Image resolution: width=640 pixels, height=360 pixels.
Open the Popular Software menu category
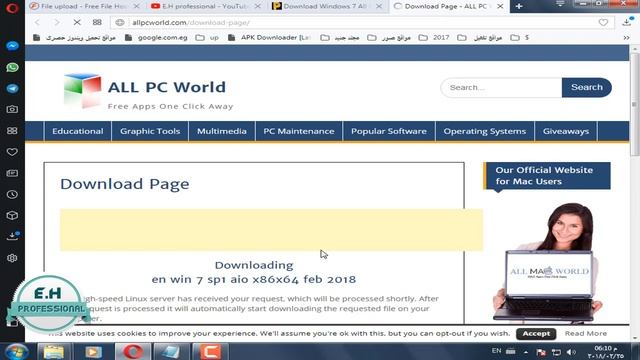(x=389, y=131)
